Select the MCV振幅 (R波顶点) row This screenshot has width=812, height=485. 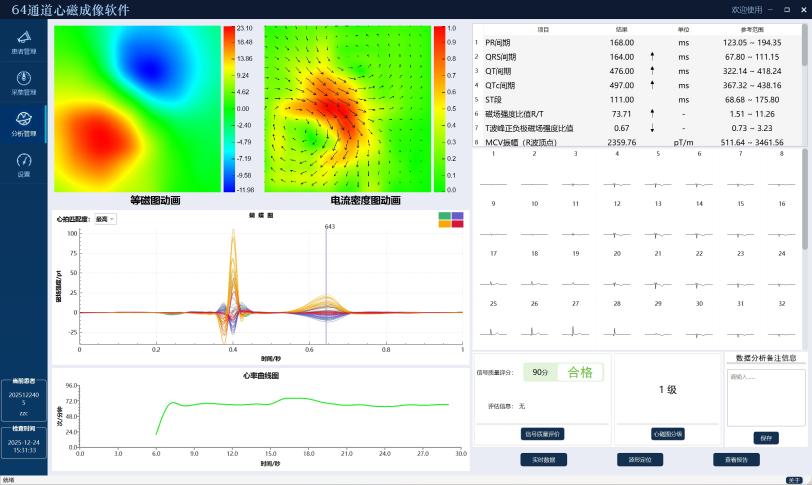coord(637,141)
